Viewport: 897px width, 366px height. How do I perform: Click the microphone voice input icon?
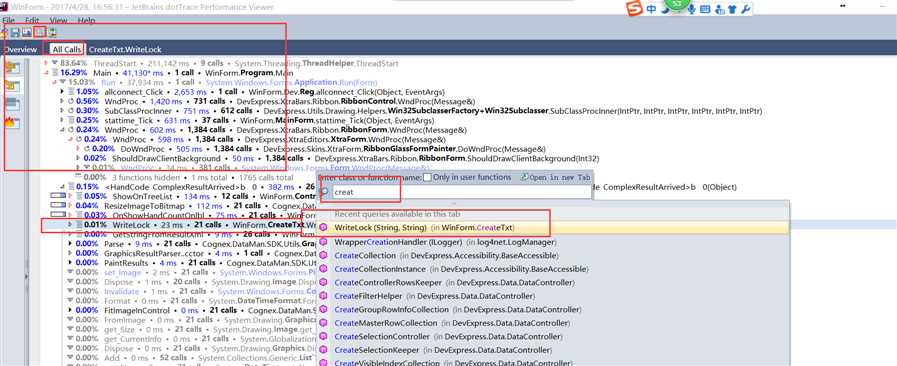692,10
